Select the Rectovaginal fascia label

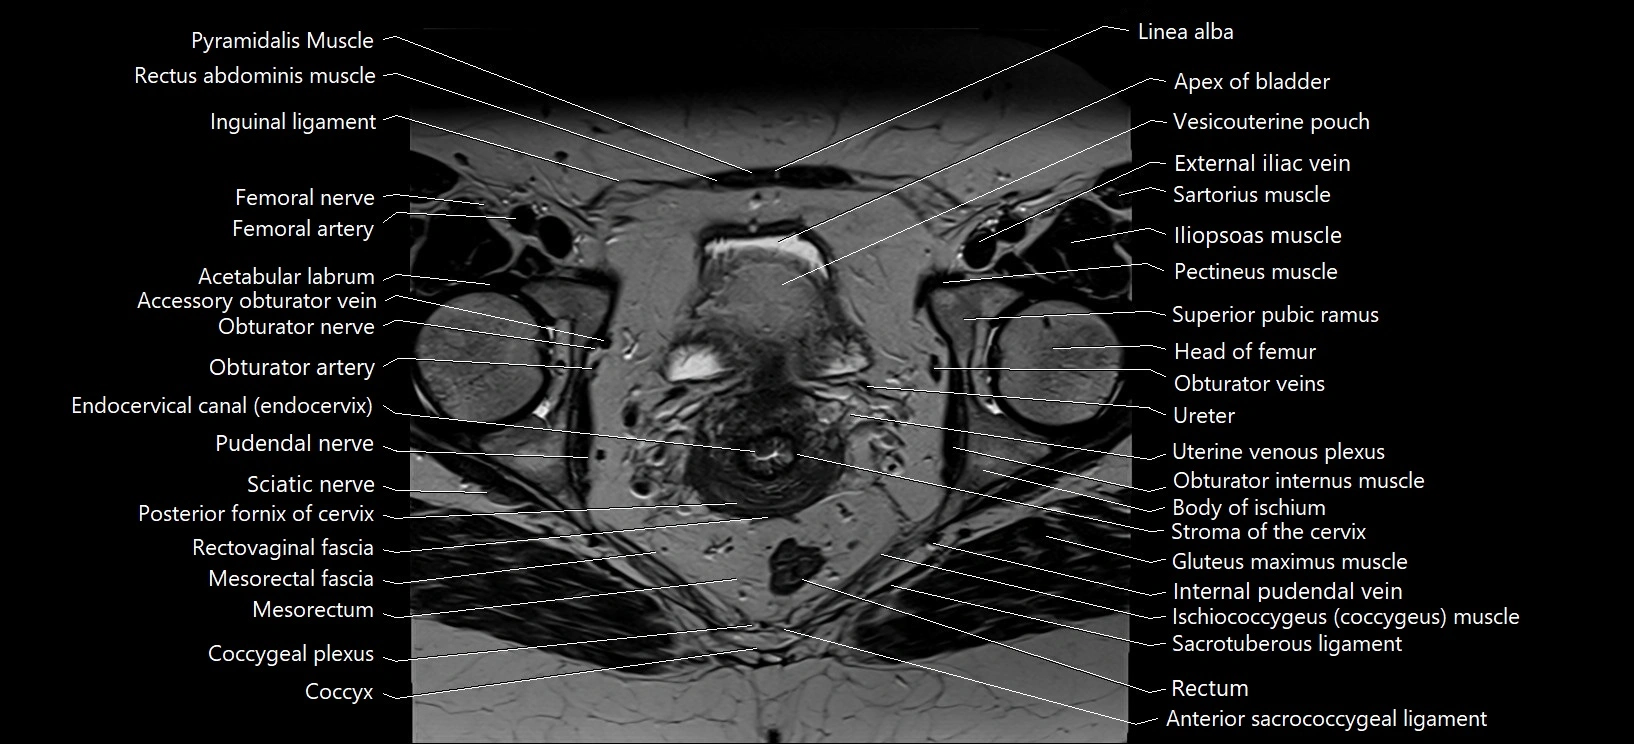point(283,548)
